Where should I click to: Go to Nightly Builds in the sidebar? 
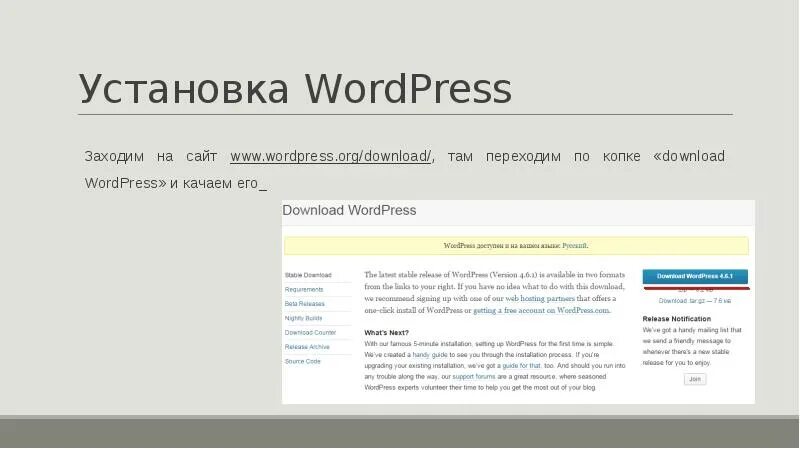coord(304,318)
